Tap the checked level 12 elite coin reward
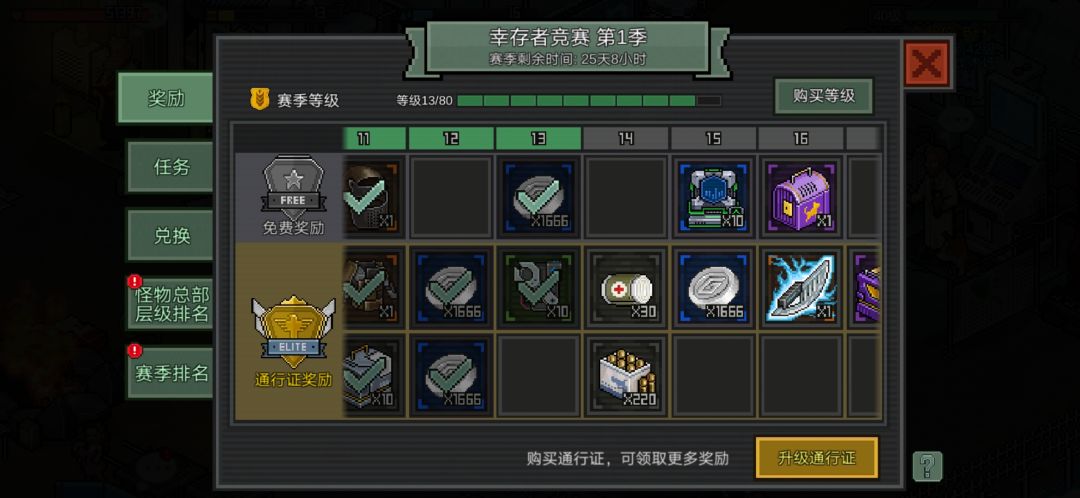 pyautogui.click(x=451, y=288)
